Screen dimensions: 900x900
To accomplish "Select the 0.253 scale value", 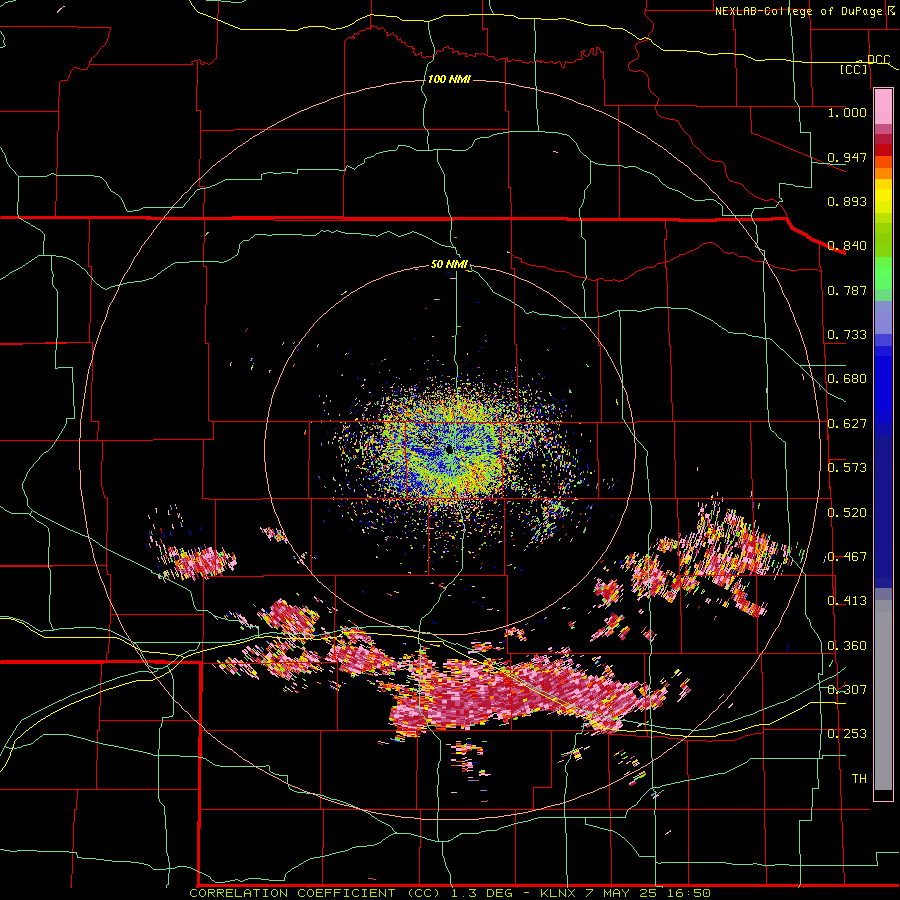I will pyautogui.click(x=847, y=734).
